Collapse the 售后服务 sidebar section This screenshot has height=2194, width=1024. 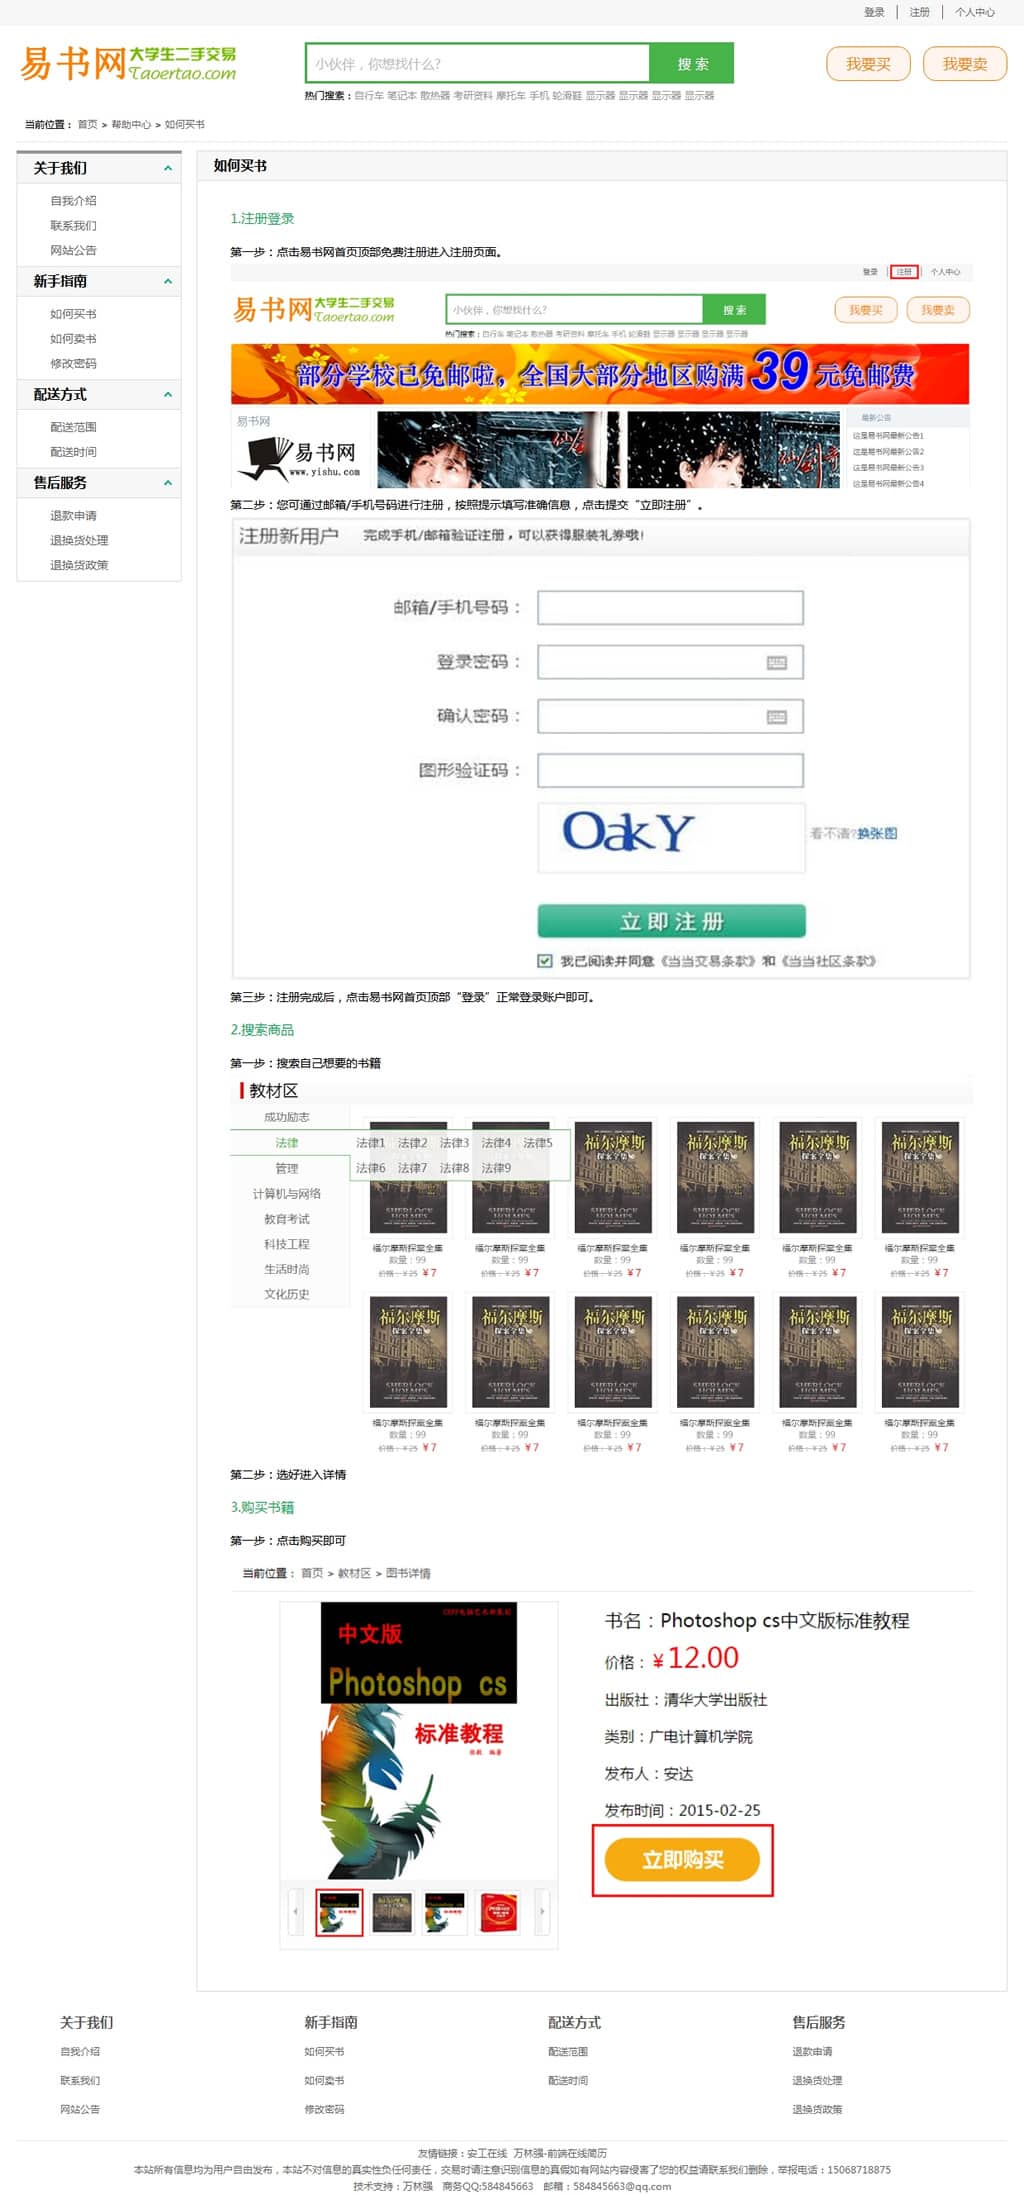pyautogui.click(x=168, y=482)
